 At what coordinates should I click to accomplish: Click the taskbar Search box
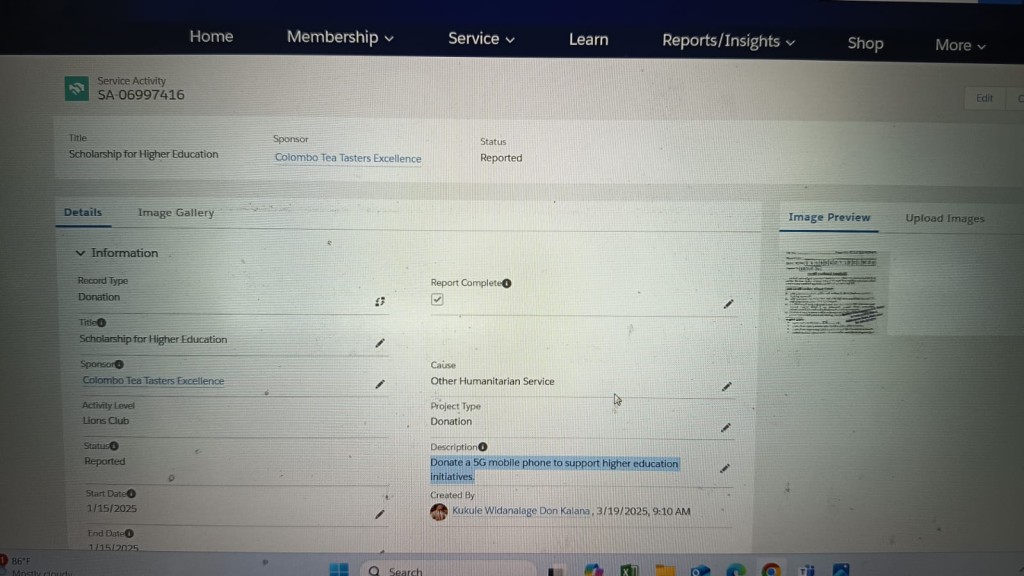tap(448, 570)
